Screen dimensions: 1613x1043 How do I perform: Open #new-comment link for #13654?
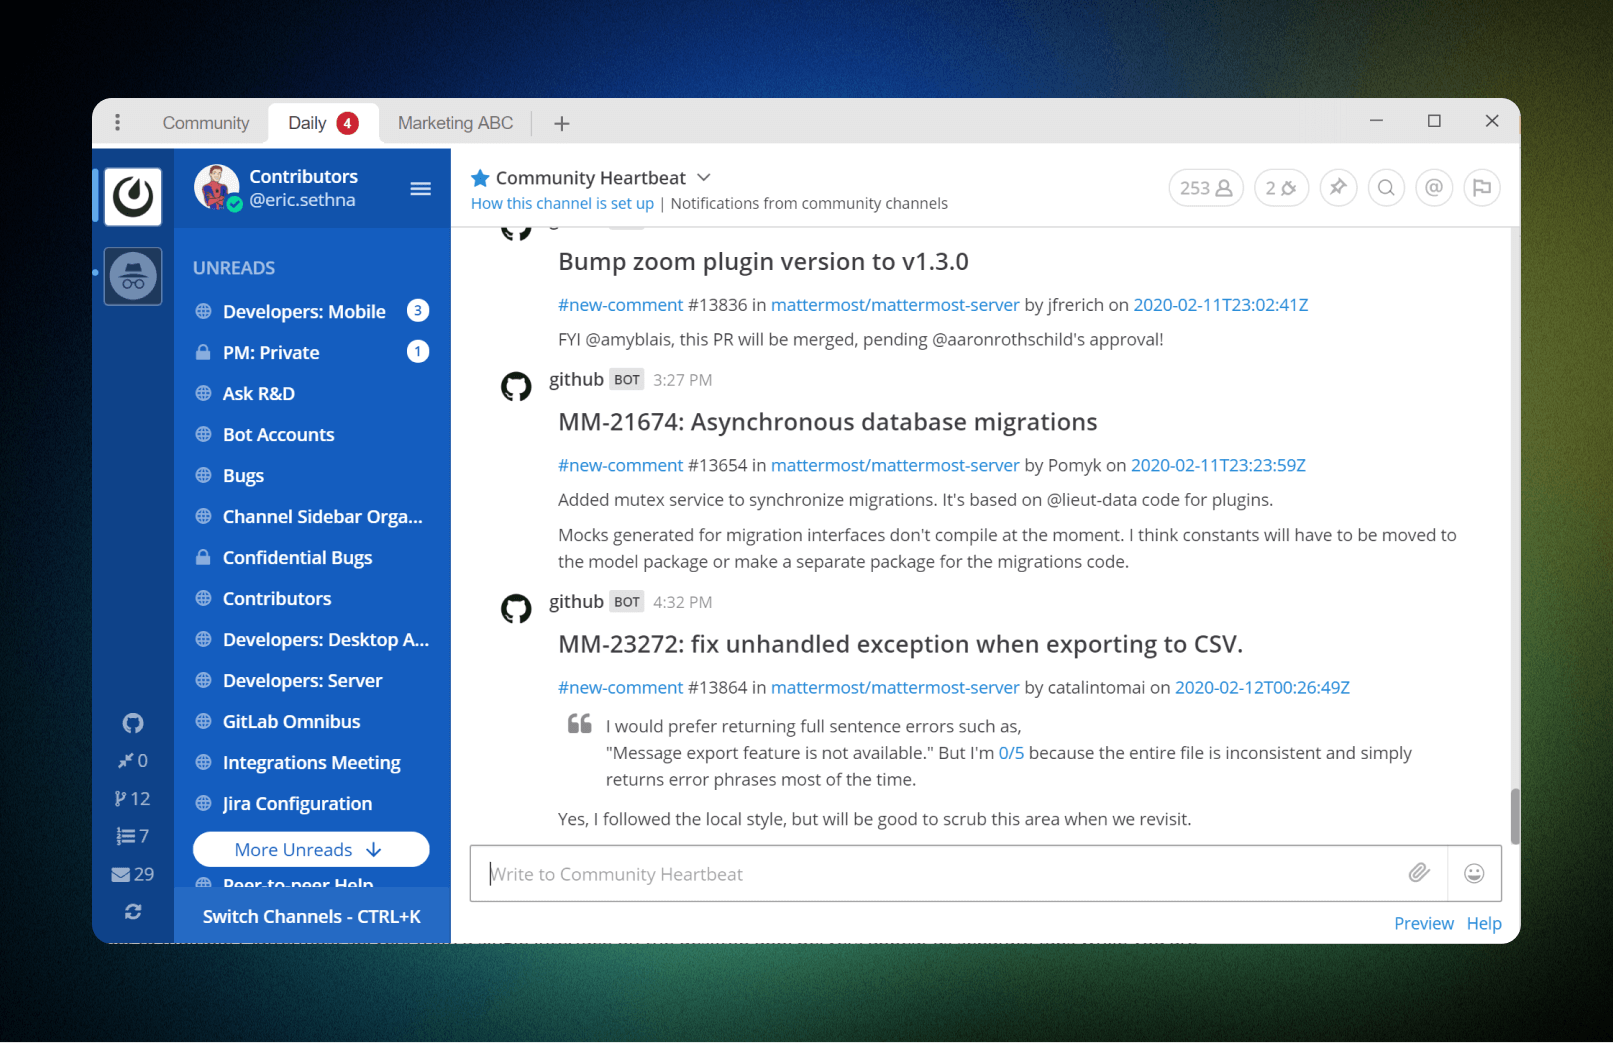(x=620, y=465)
